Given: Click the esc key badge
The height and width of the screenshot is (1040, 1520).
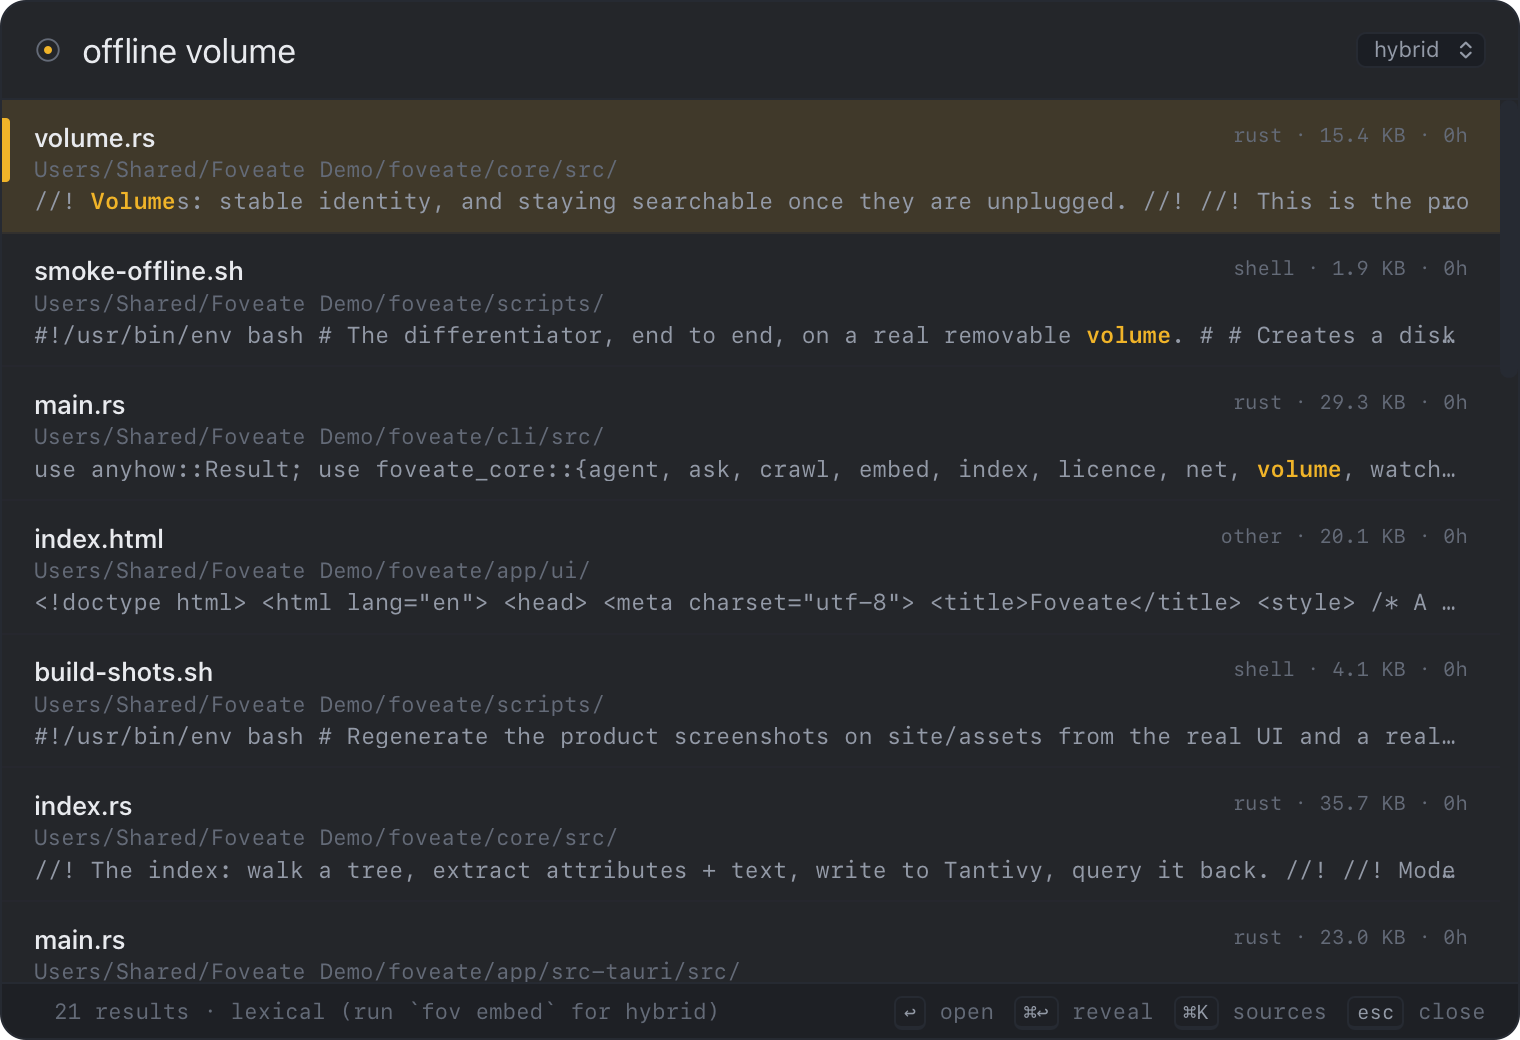Looking at the screenshot, I should tap(1375, 1012).
